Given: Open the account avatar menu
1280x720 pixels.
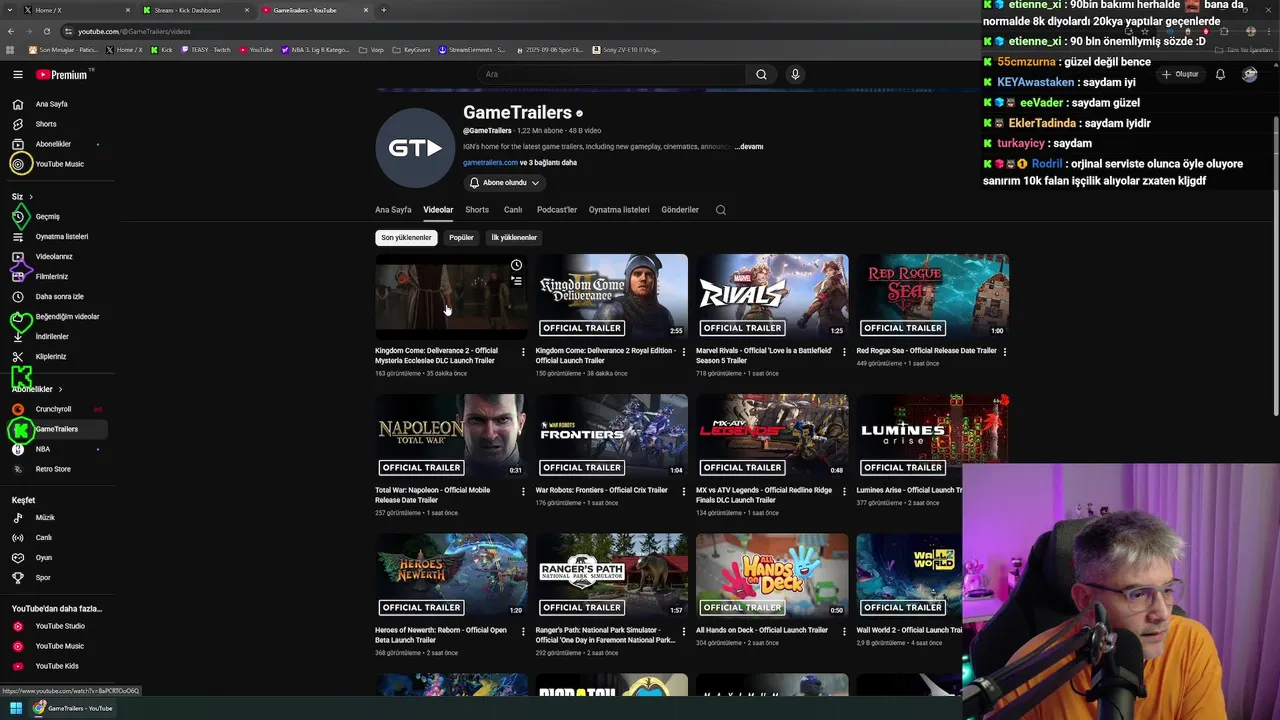Looking at the screenshot, I should [x=1249, y=74].
